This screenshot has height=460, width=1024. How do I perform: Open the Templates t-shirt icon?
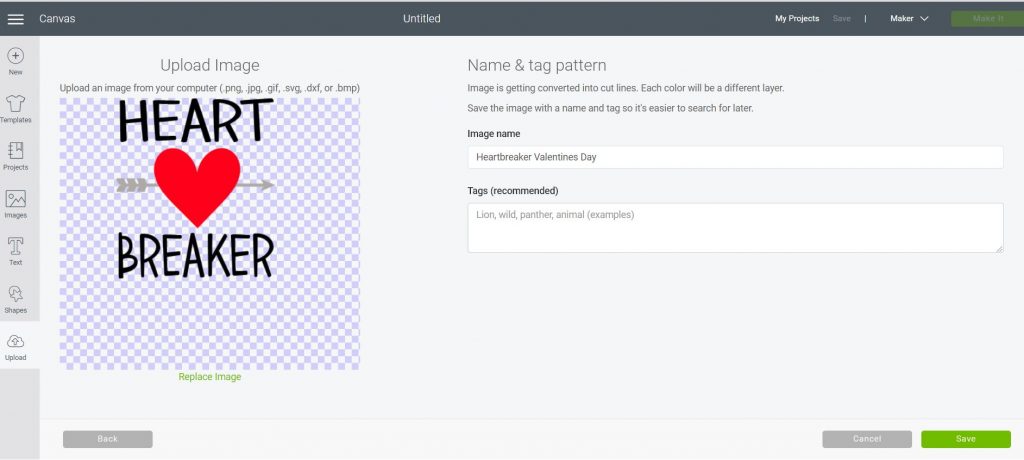tap(16, 104)
